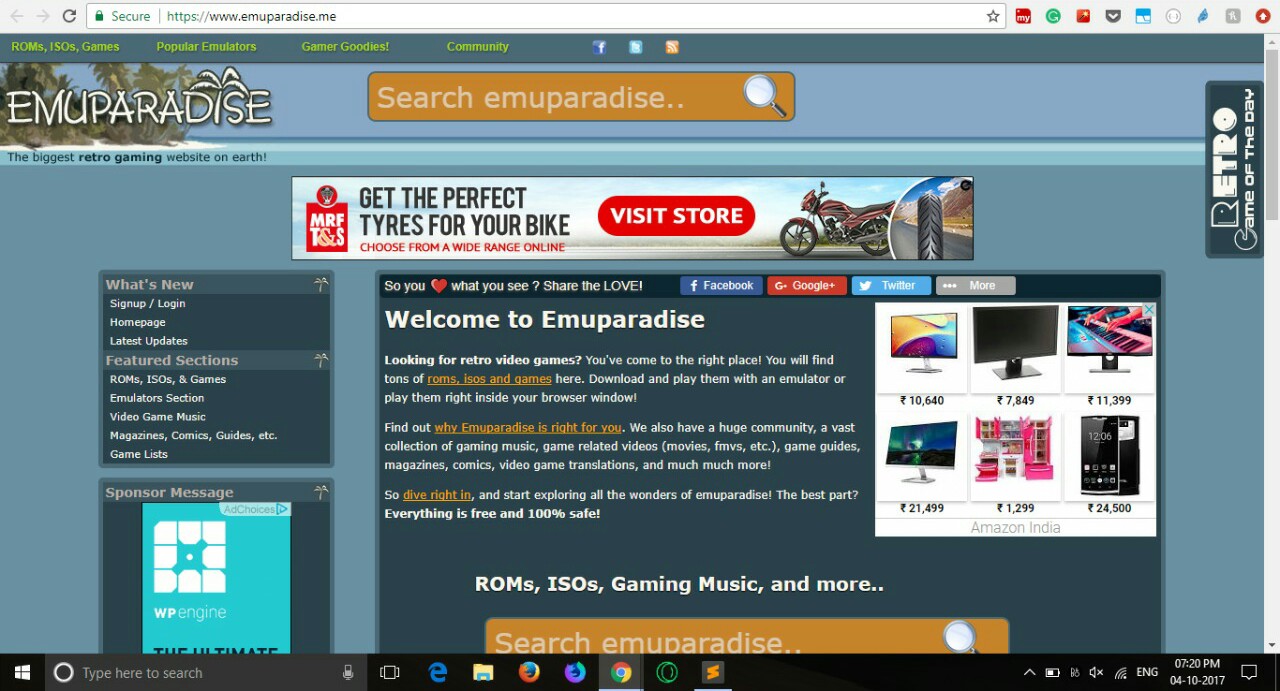Image resolution: width=1280 pixels, height=691 pixels.
Task: Click the Twitter icon in the top navigation bar
Action: [x=635, y=47]
